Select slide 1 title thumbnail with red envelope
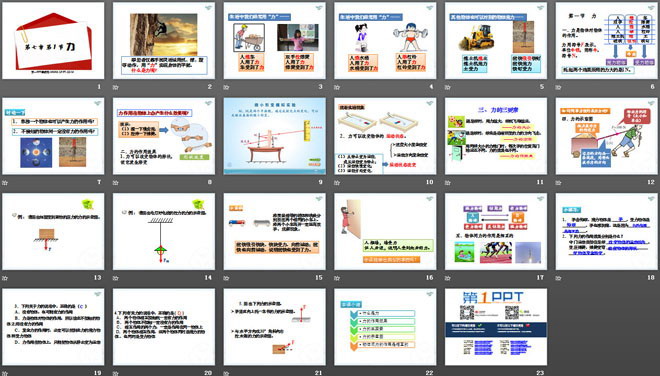Viewport: 660px width, 376px height. (x=53, y=40)
